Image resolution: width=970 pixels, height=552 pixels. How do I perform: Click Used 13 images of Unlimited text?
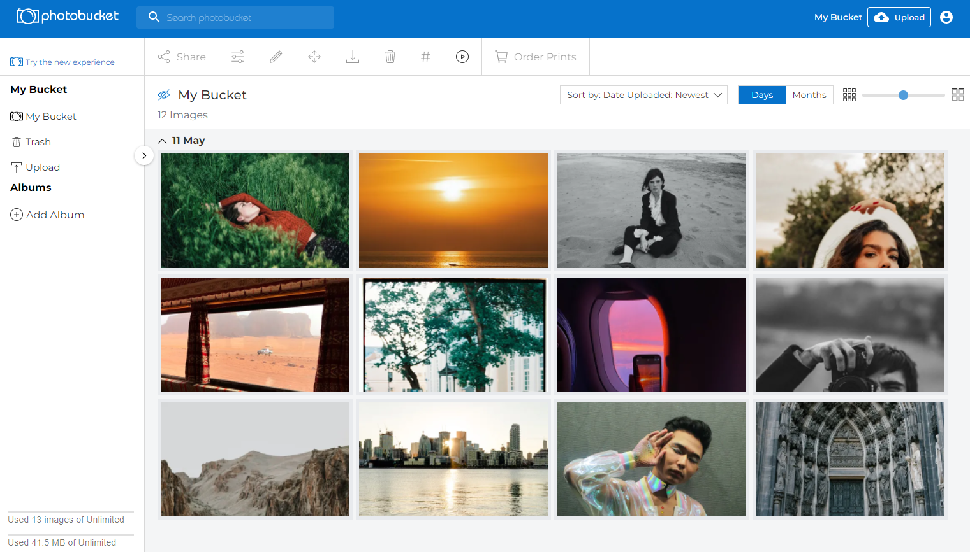click(x=66, y=520)
